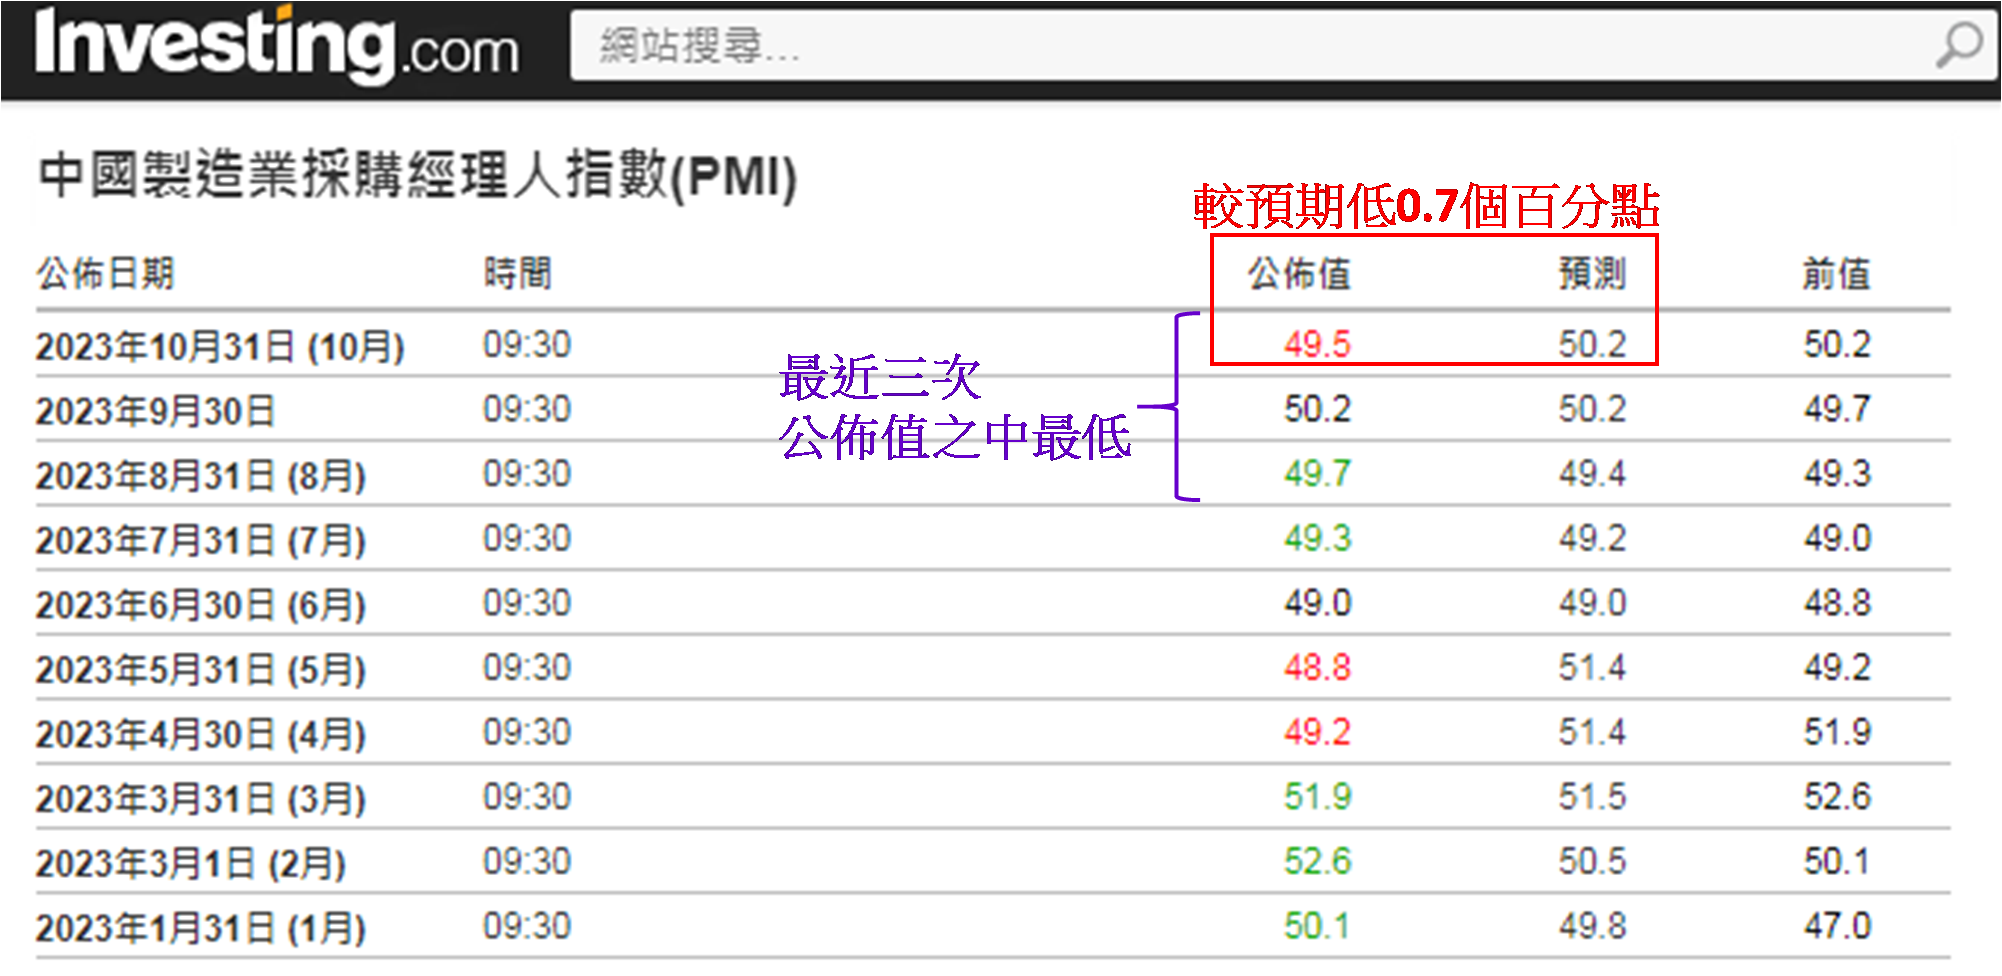Screen dimensions: 2002x976
Task: Click the 2023年3月1日 (2月) date
Action: pos(190,863)
